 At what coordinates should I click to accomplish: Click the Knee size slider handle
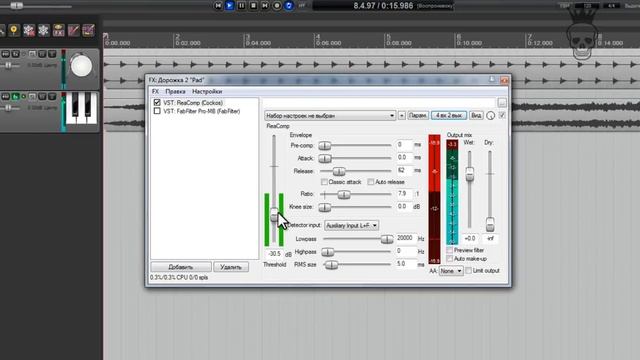324,208
